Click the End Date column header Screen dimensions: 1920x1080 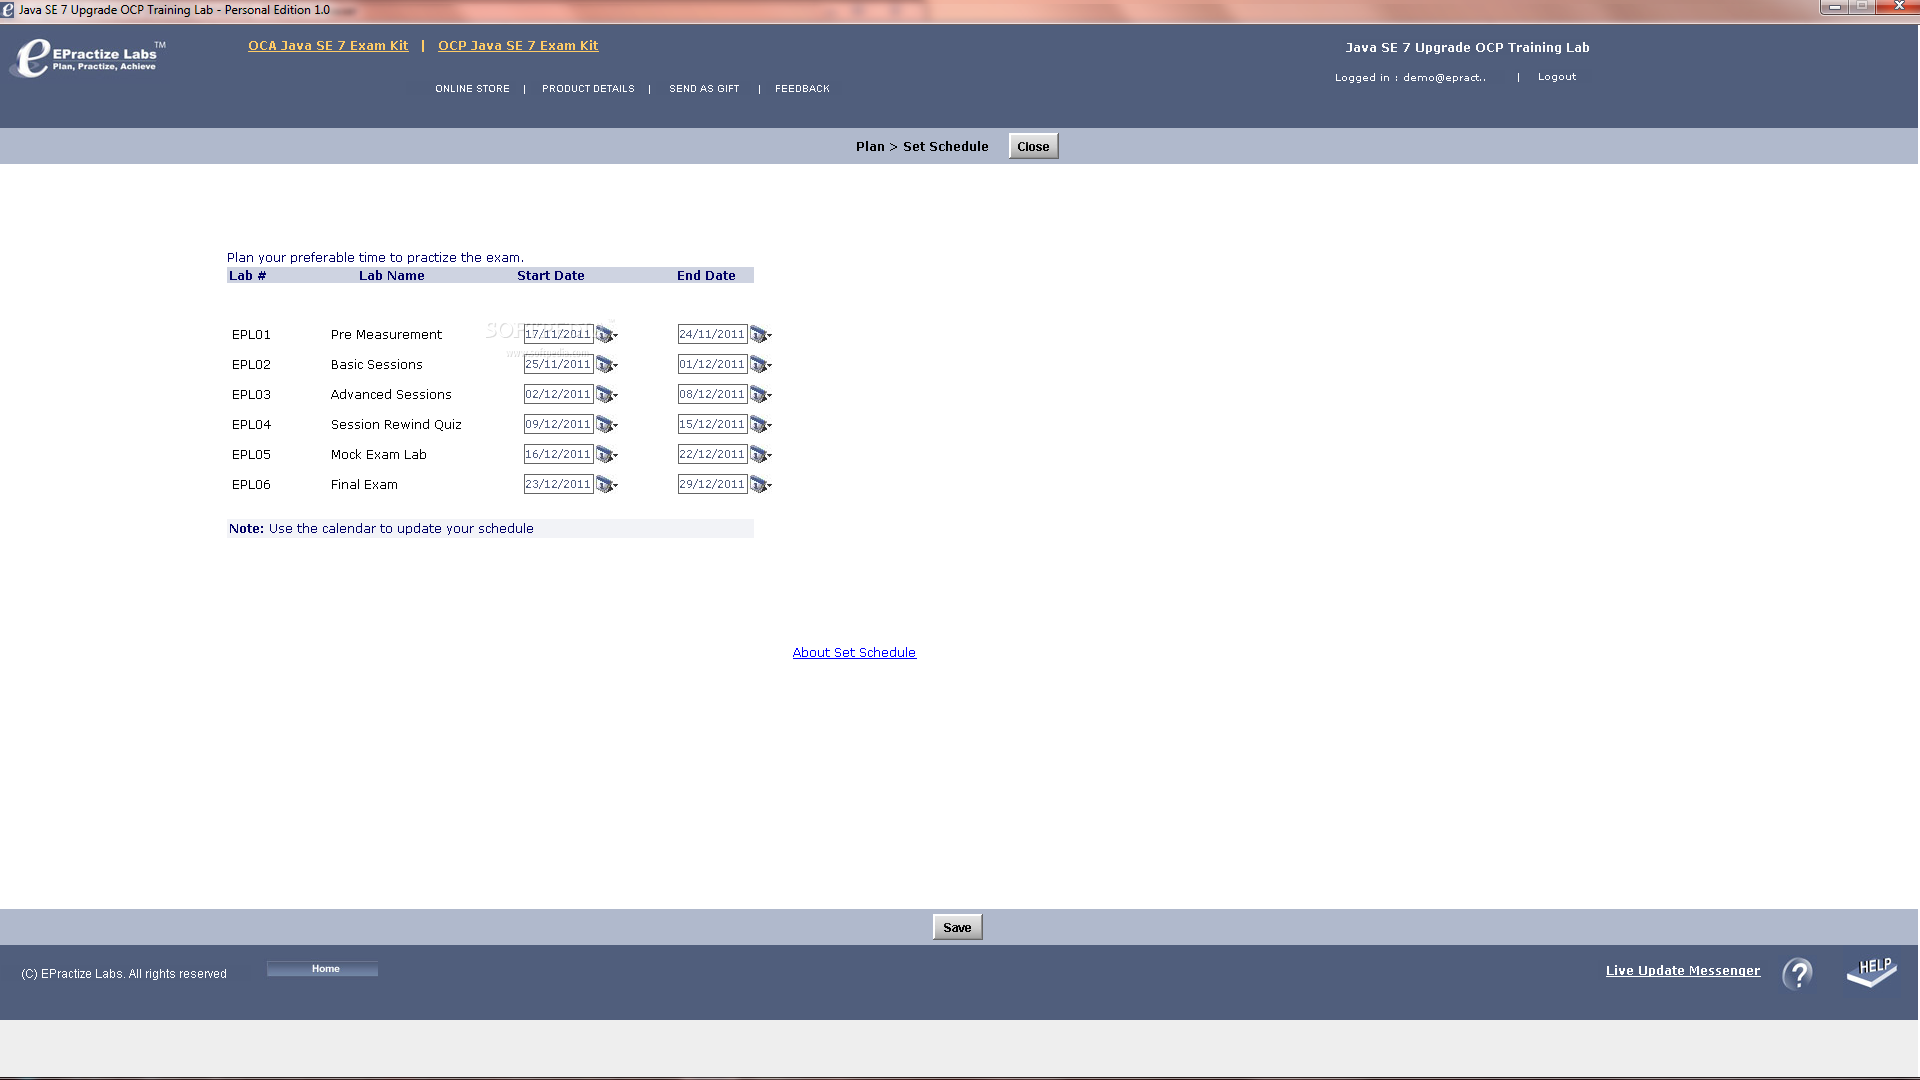[706, 276]
